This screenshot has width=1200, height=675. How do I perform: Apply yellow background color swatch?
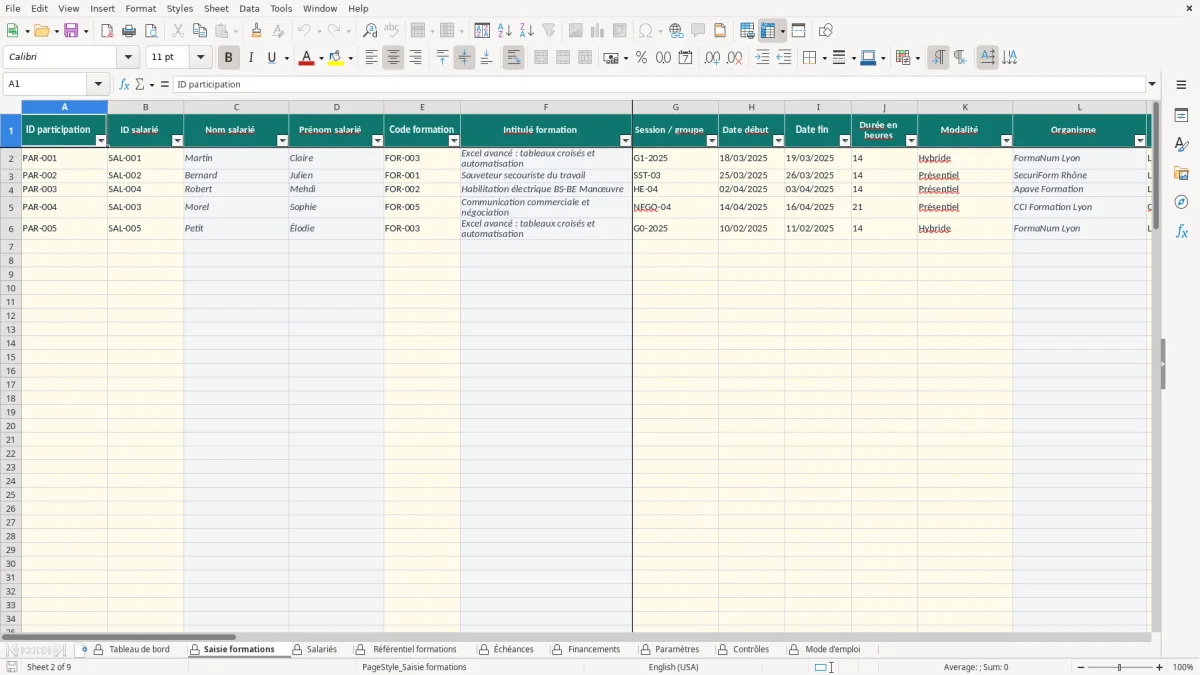[x=335, y=58]
